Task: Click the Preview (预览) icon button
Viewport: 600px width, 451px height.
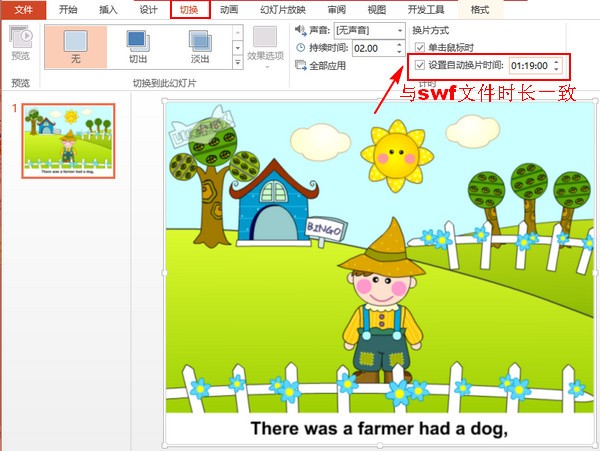Action: point(21,43)
